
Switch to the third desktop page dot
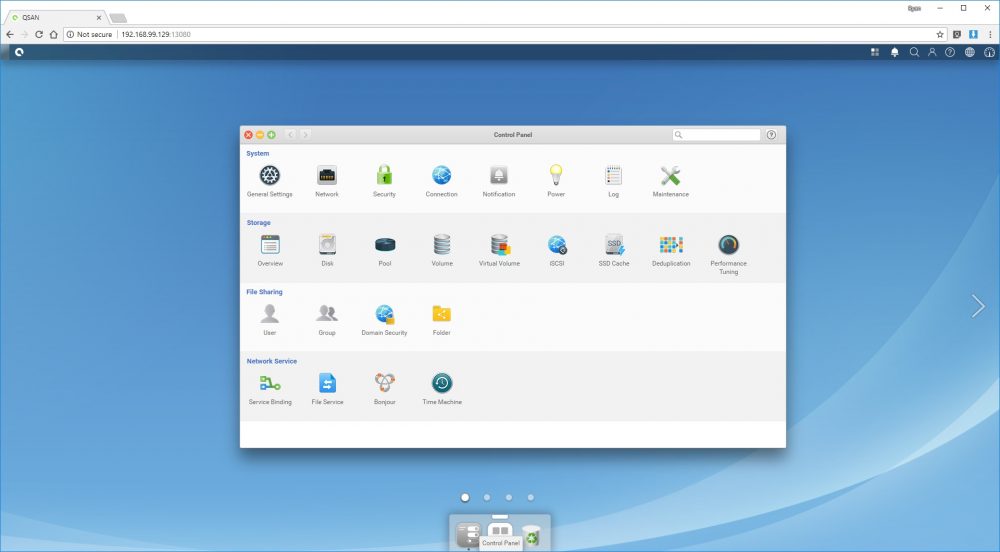coord(508,497)
